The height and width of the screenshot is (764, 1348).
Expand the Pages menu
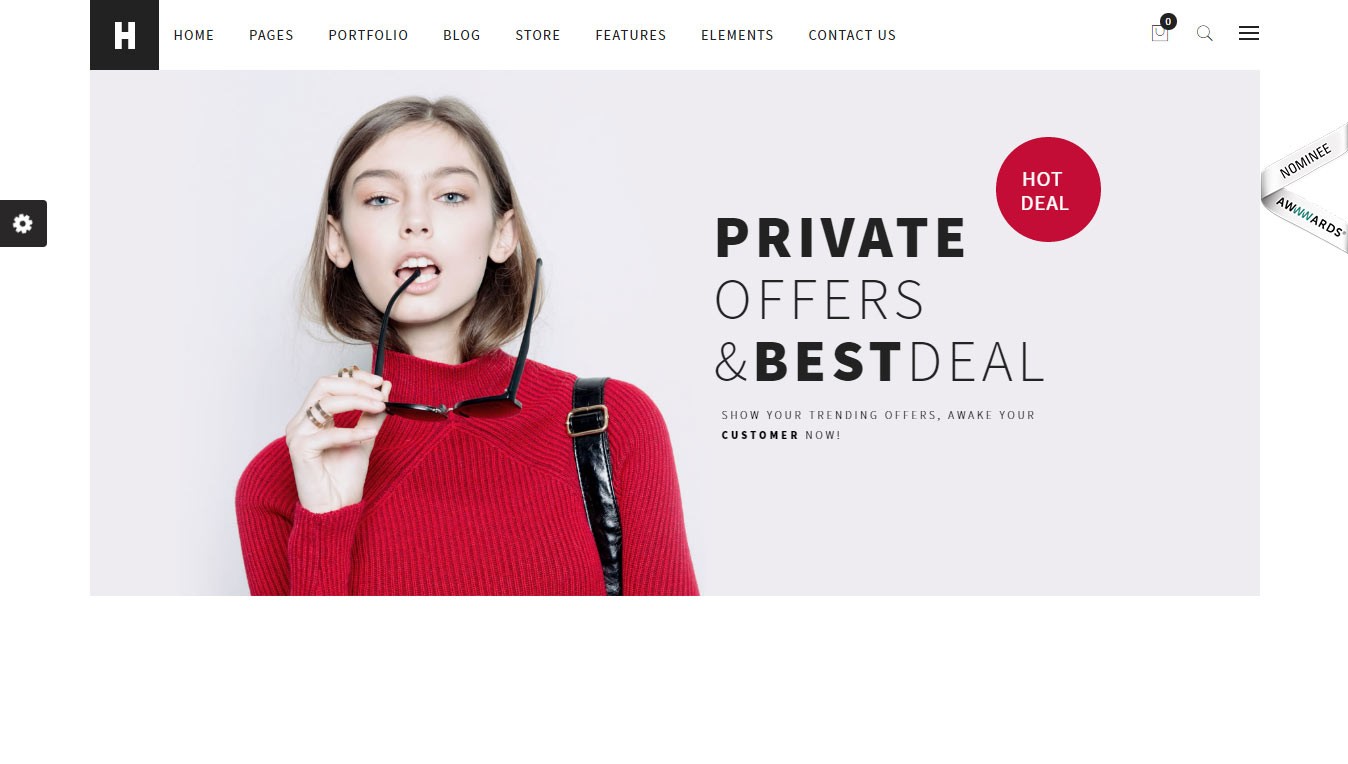271,35
